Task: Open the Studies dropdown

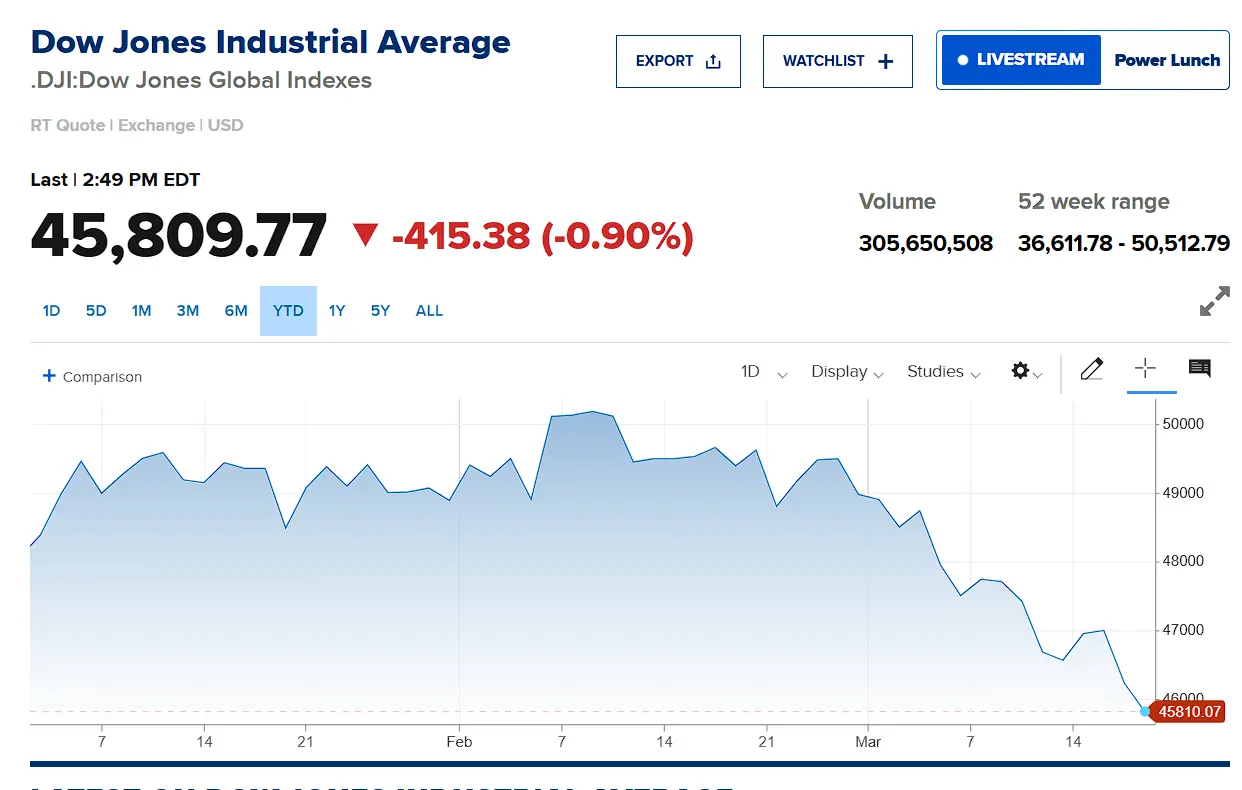Action: click(x=944, y=372)
